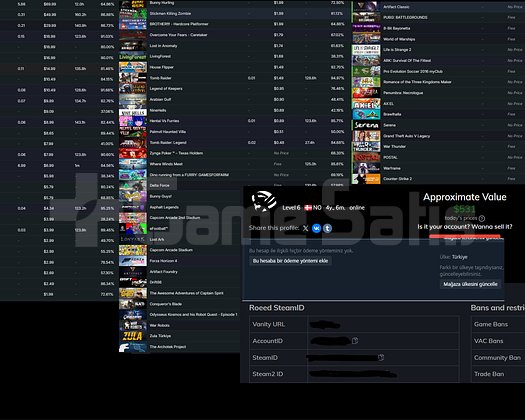
Task: Open the ZULA game thumbnail
Action: [133, 336]
